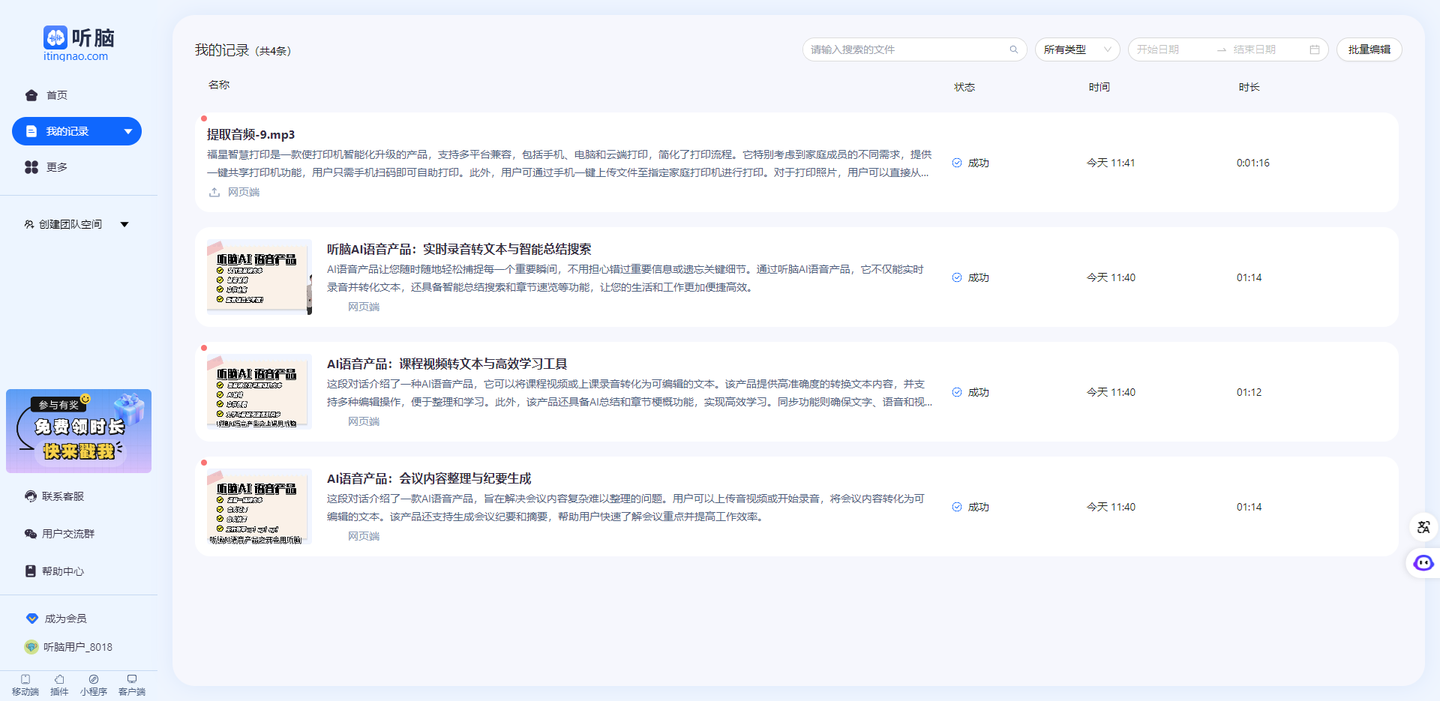Expand the 我的记录 dropdown arrow
Viewport: 1440px width, 701px height.
(128, 131)
